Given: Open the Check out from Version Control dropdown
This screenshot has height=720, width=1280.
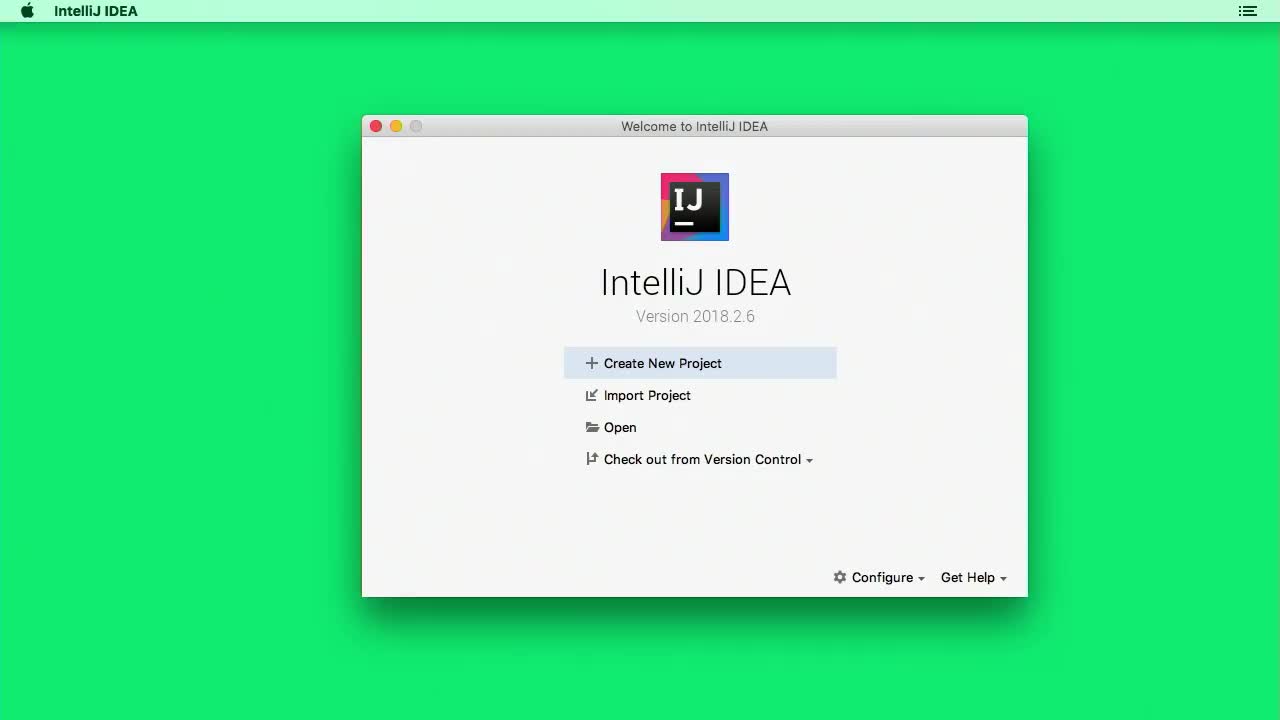Looking at the screenshot, I should pyautogui.click(x=810, y=460).
